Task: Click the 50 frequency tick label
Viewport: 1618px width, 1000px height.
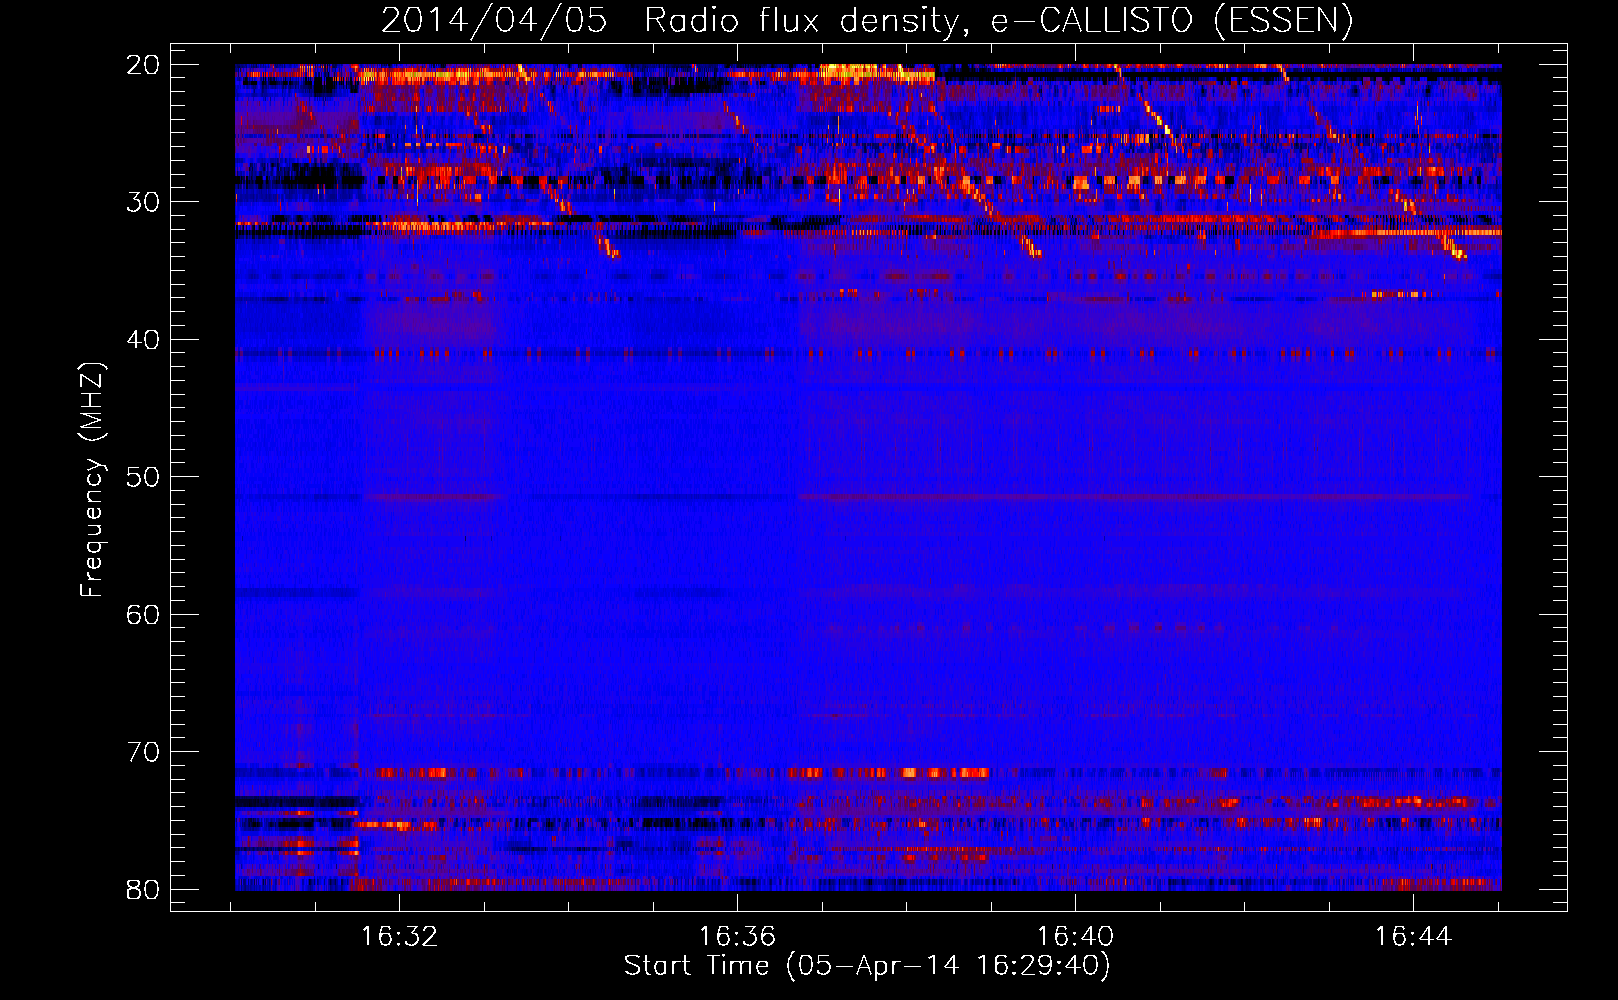Action: (143, 477)
